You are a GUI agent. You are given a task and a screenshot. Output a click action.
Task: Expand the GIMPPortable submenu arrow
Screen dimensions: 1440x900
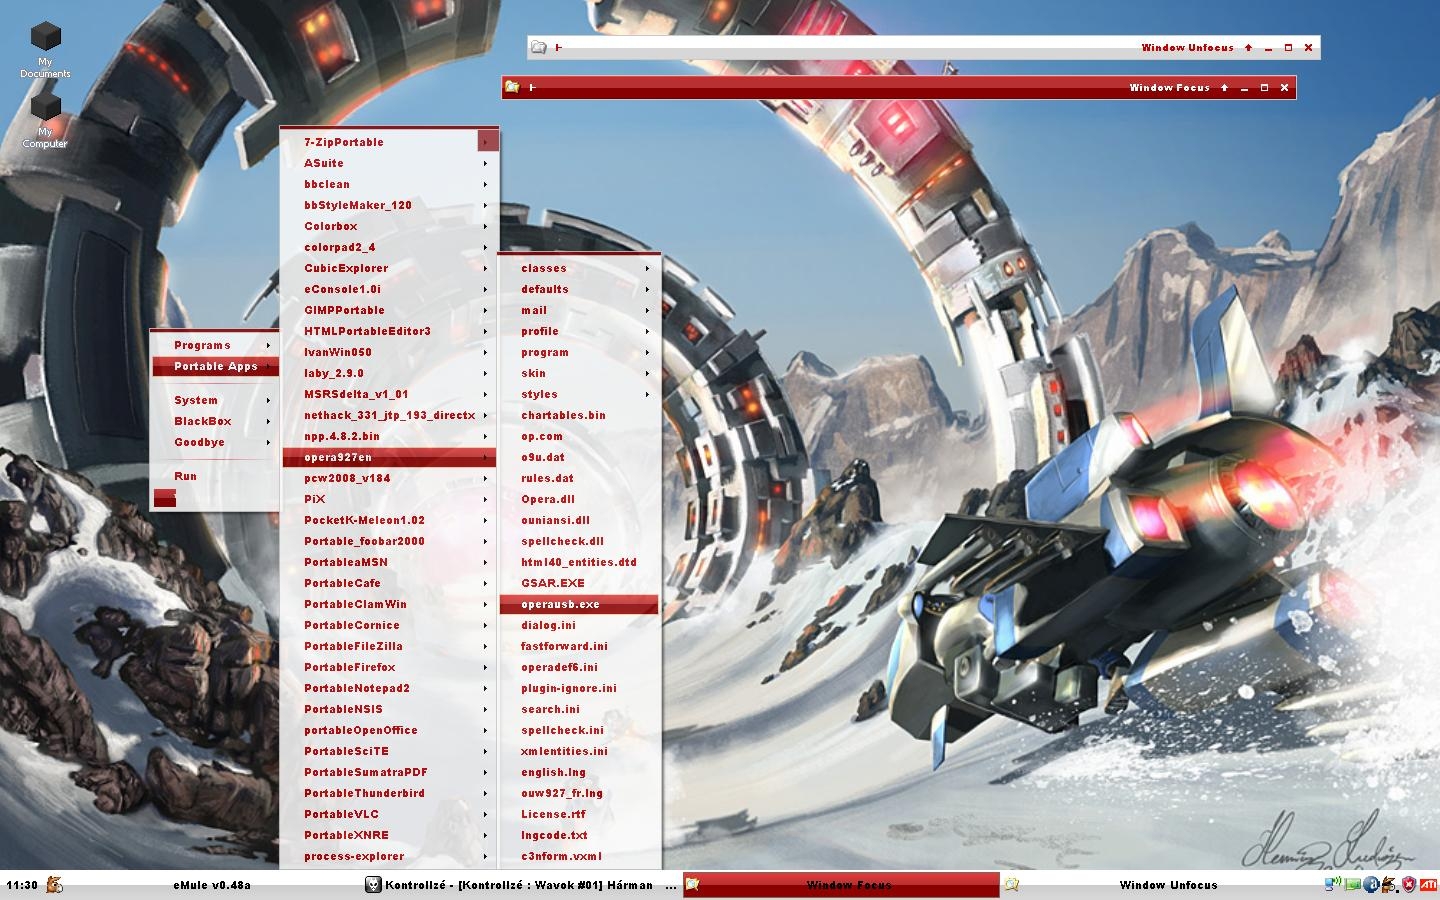click(x=486, y=311)
